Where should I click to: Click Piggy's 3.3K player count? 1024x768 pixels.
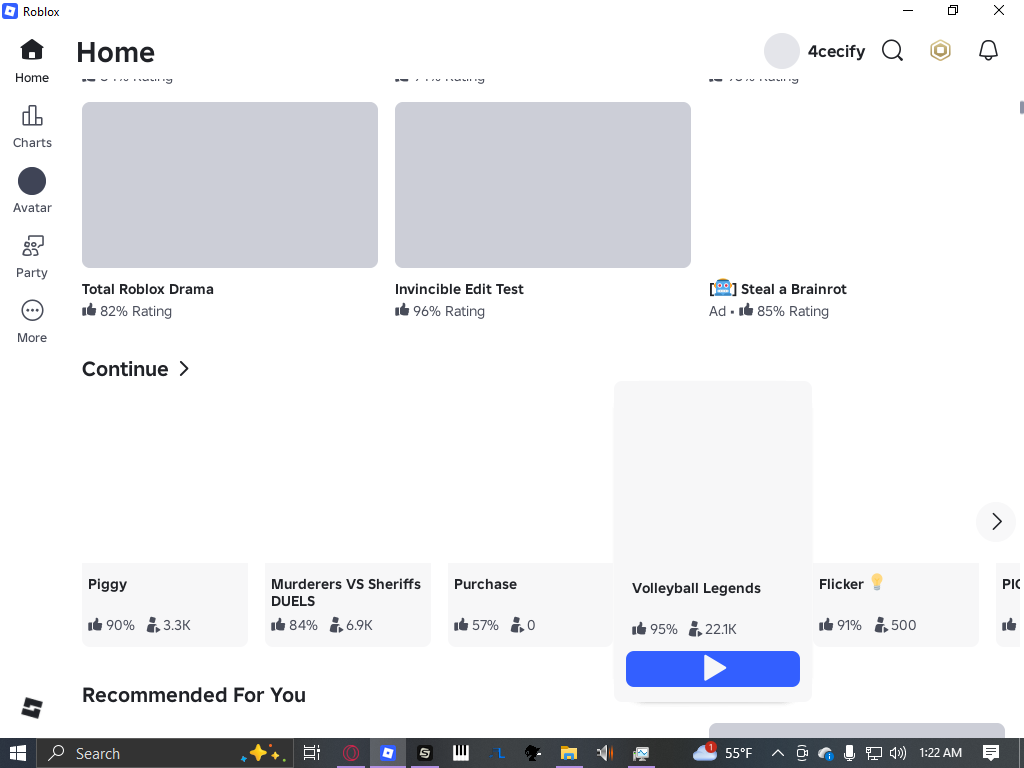168,625
